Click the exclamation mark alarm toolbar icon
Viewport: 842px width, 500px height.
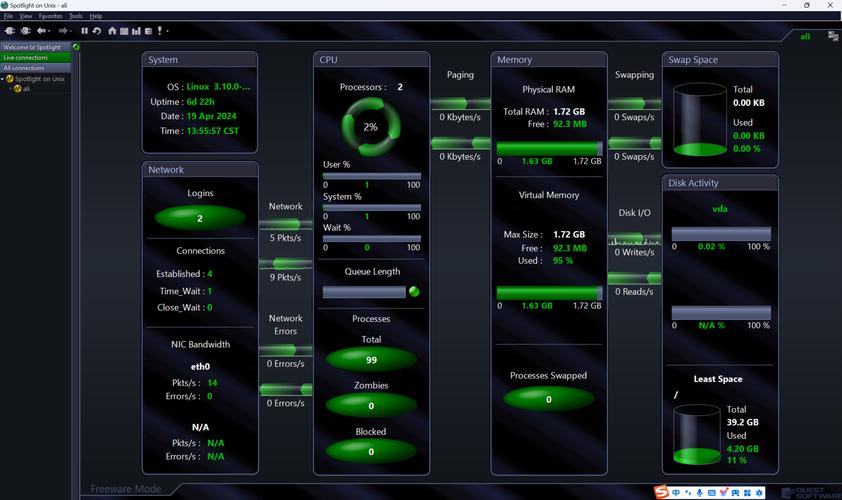pos(158,31)
